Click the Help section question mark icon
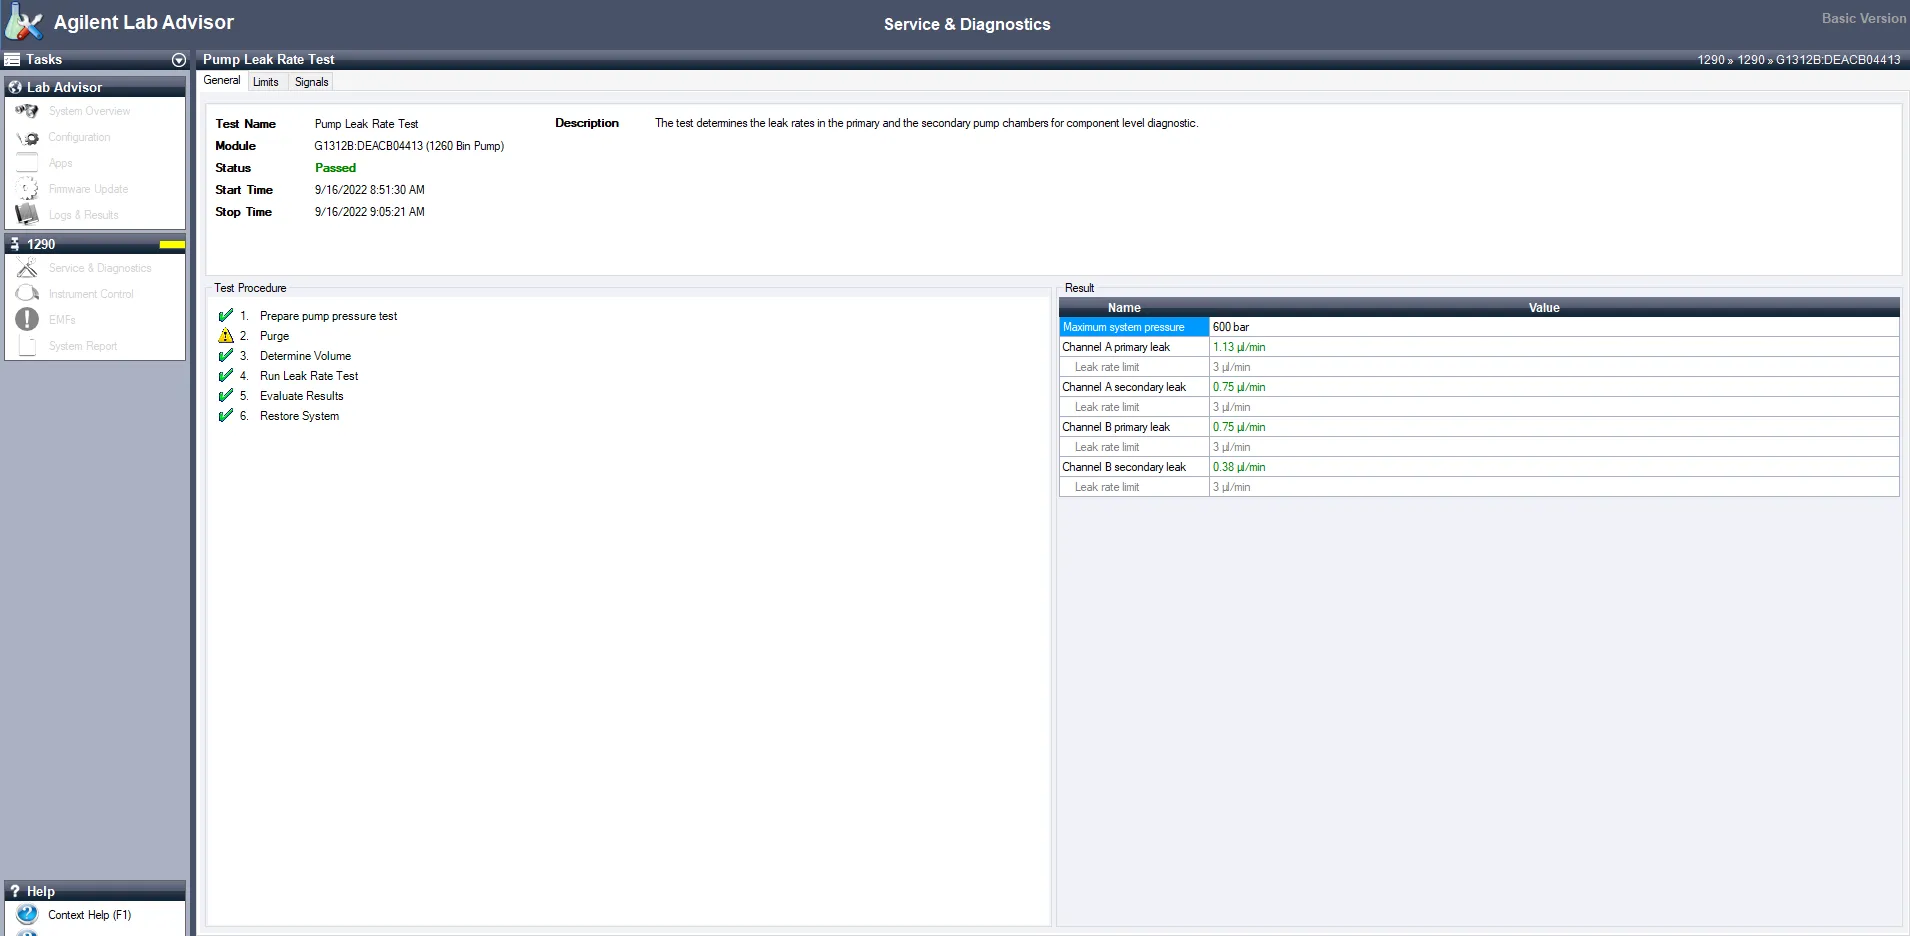This screenshot has width=1910, height=936. click(15, 891)
